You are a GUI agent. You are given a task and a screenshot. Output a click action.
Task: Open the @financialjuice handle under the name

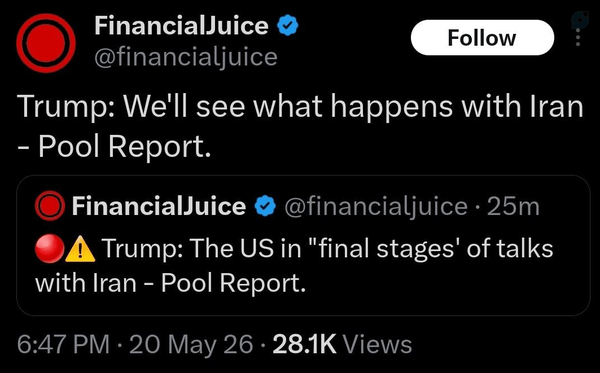point(186,57)
